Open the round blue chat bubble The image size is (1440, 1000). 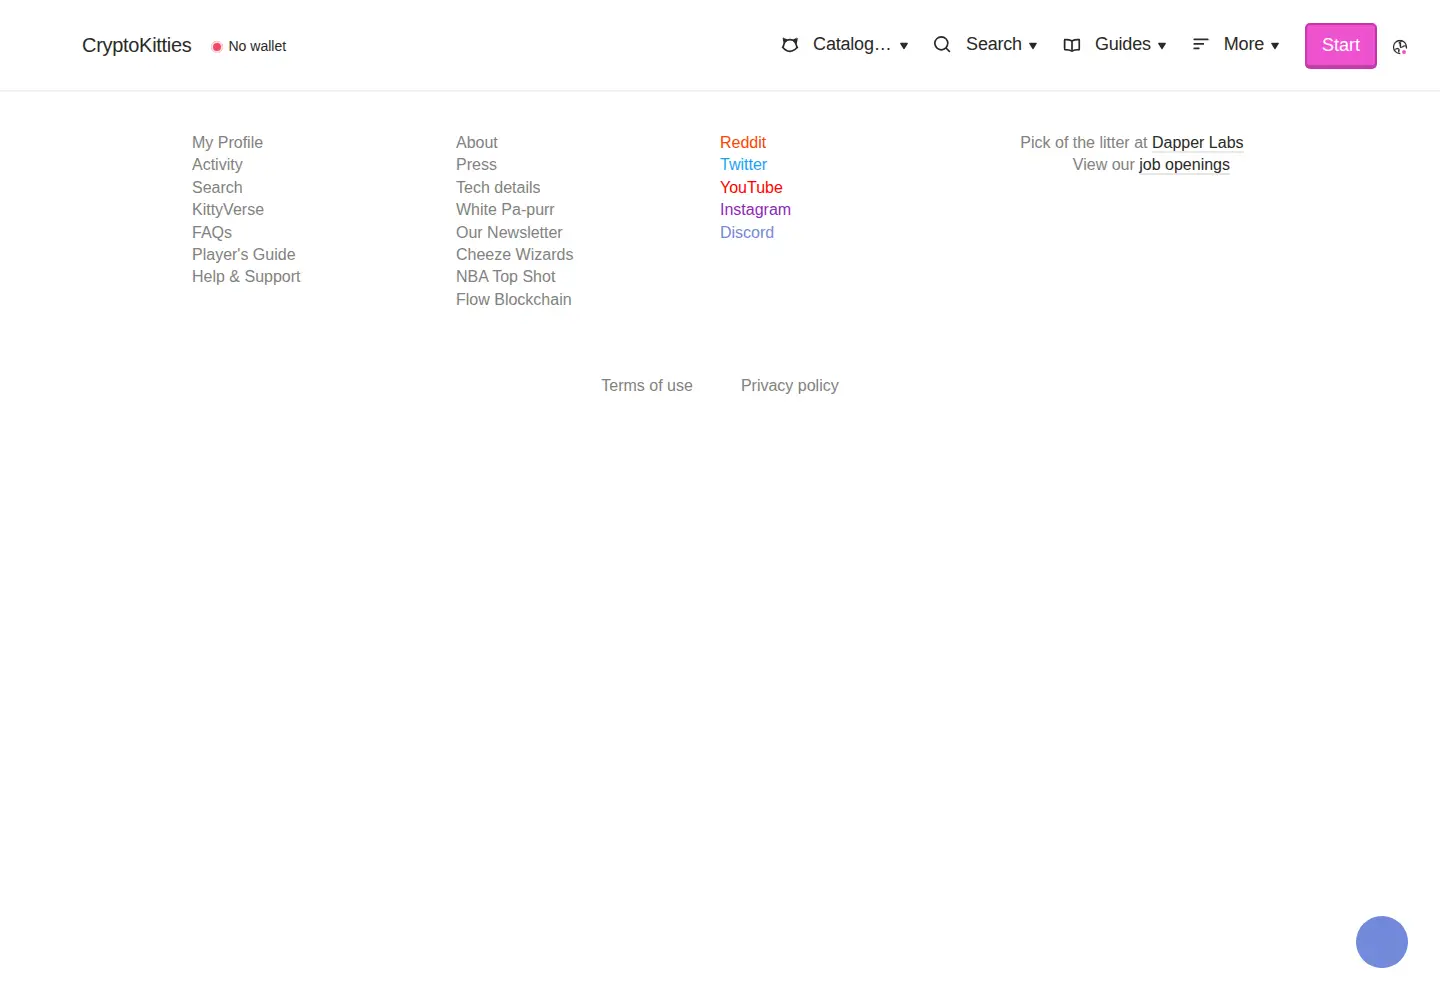point(1382,942)
